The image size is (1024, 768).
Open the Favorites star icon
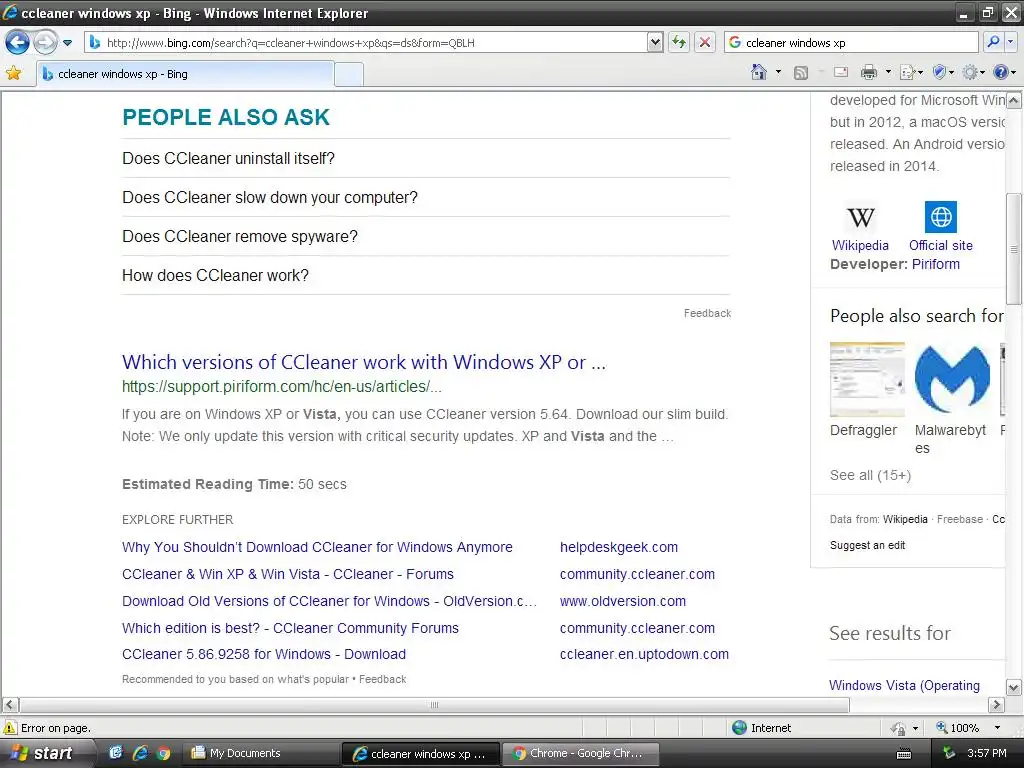[x=13, y=73]
